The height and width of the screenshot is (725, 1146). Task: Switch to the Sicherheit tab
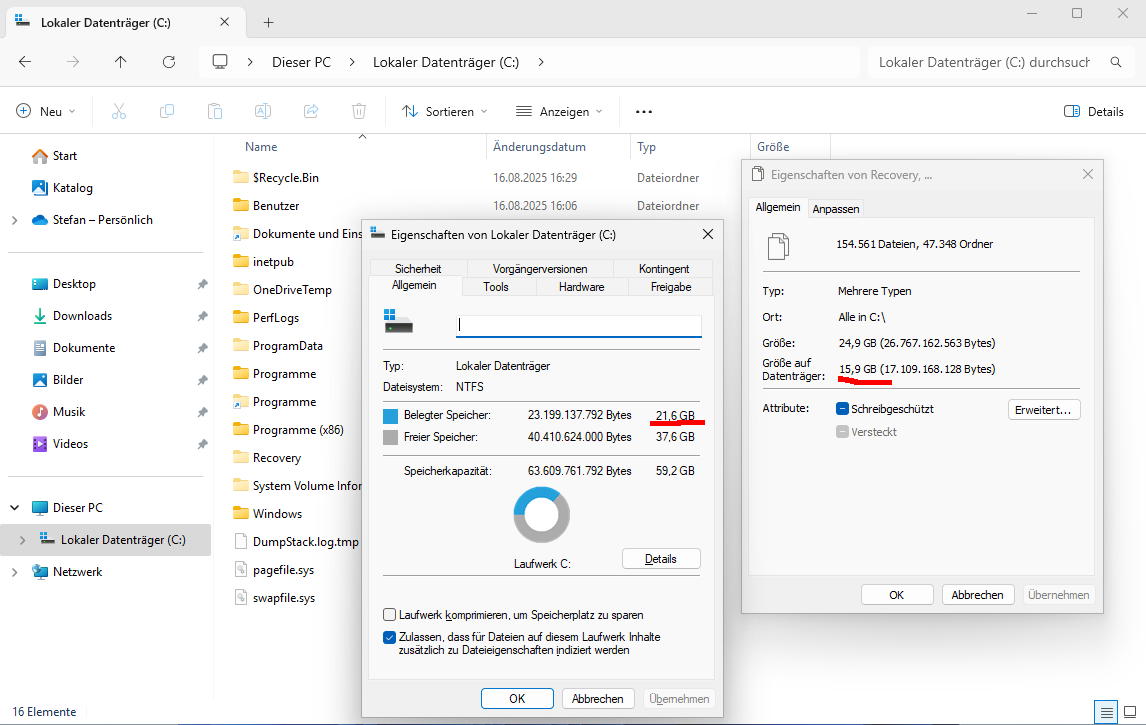click(417, 269)
